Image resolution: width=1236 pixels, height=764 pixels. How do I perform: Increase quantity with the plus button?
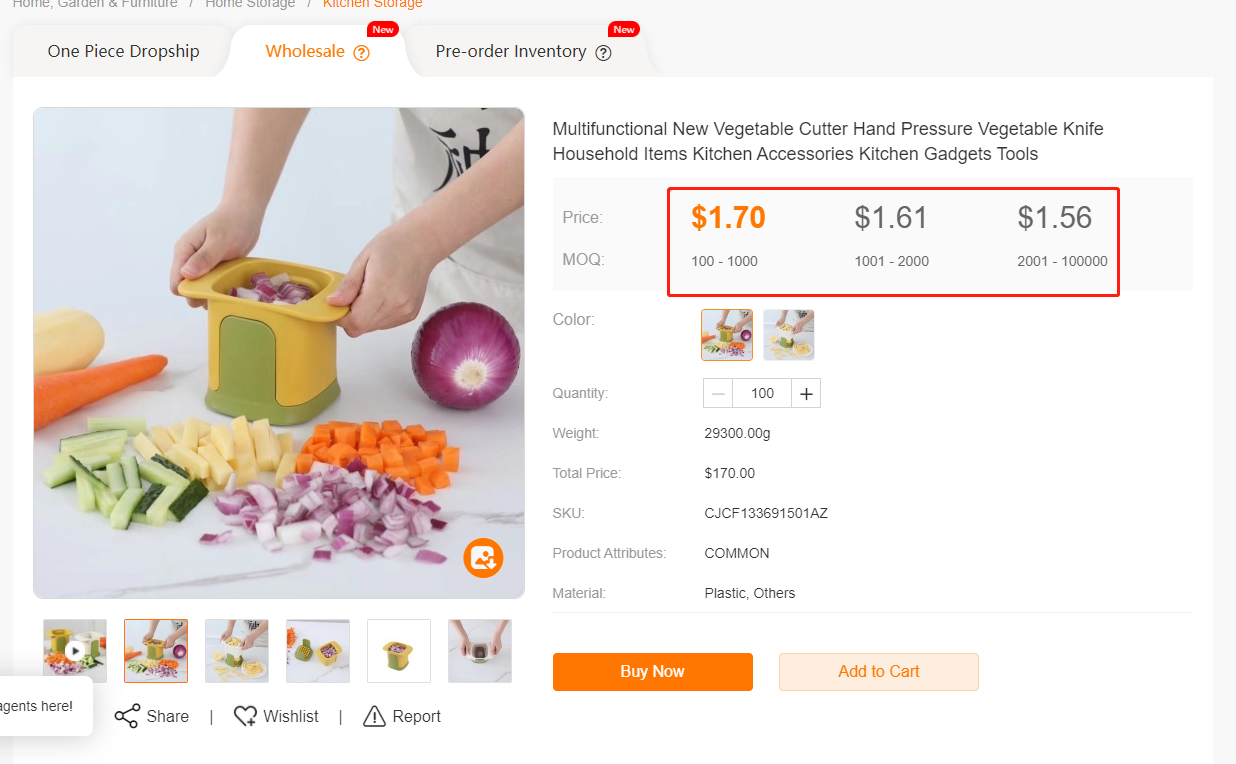pos(806,394)
